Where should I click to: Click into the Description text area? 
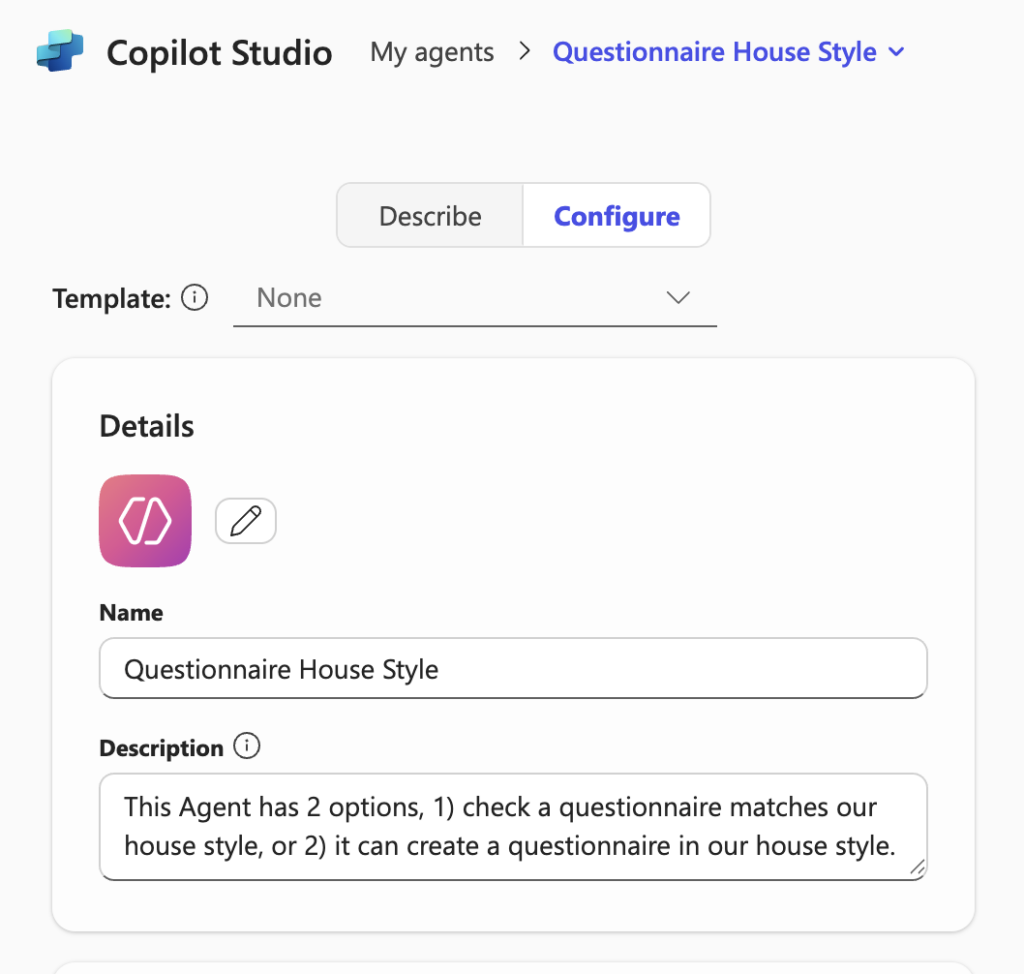point(513,826)
